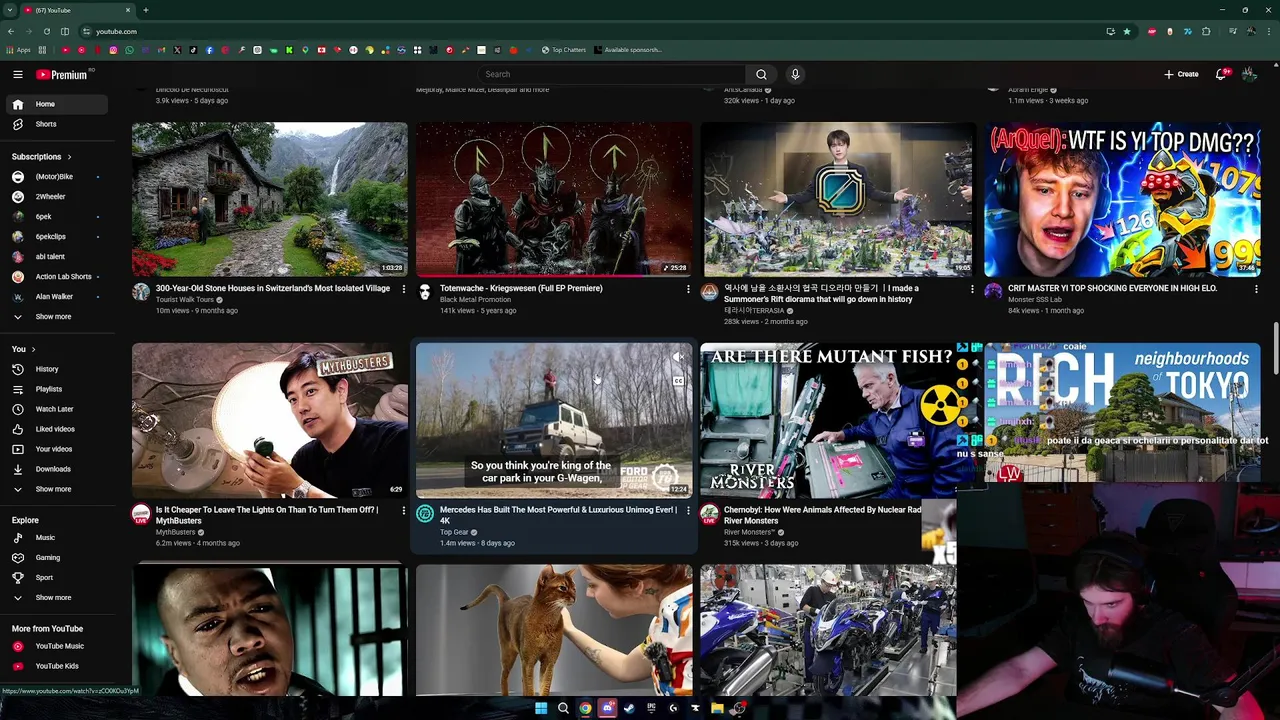Play 300-Year-Old Stone Houses thumbnail

[x=269, y=199]
